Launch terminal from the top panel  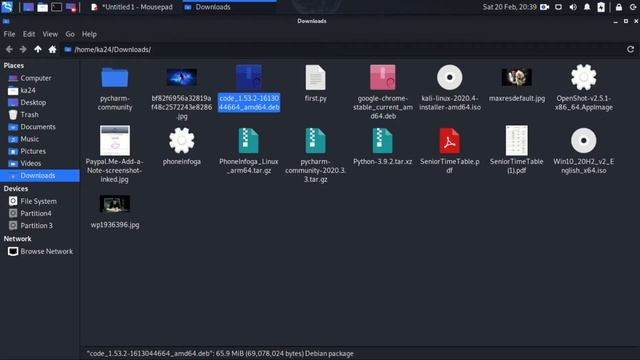point(57,7)
